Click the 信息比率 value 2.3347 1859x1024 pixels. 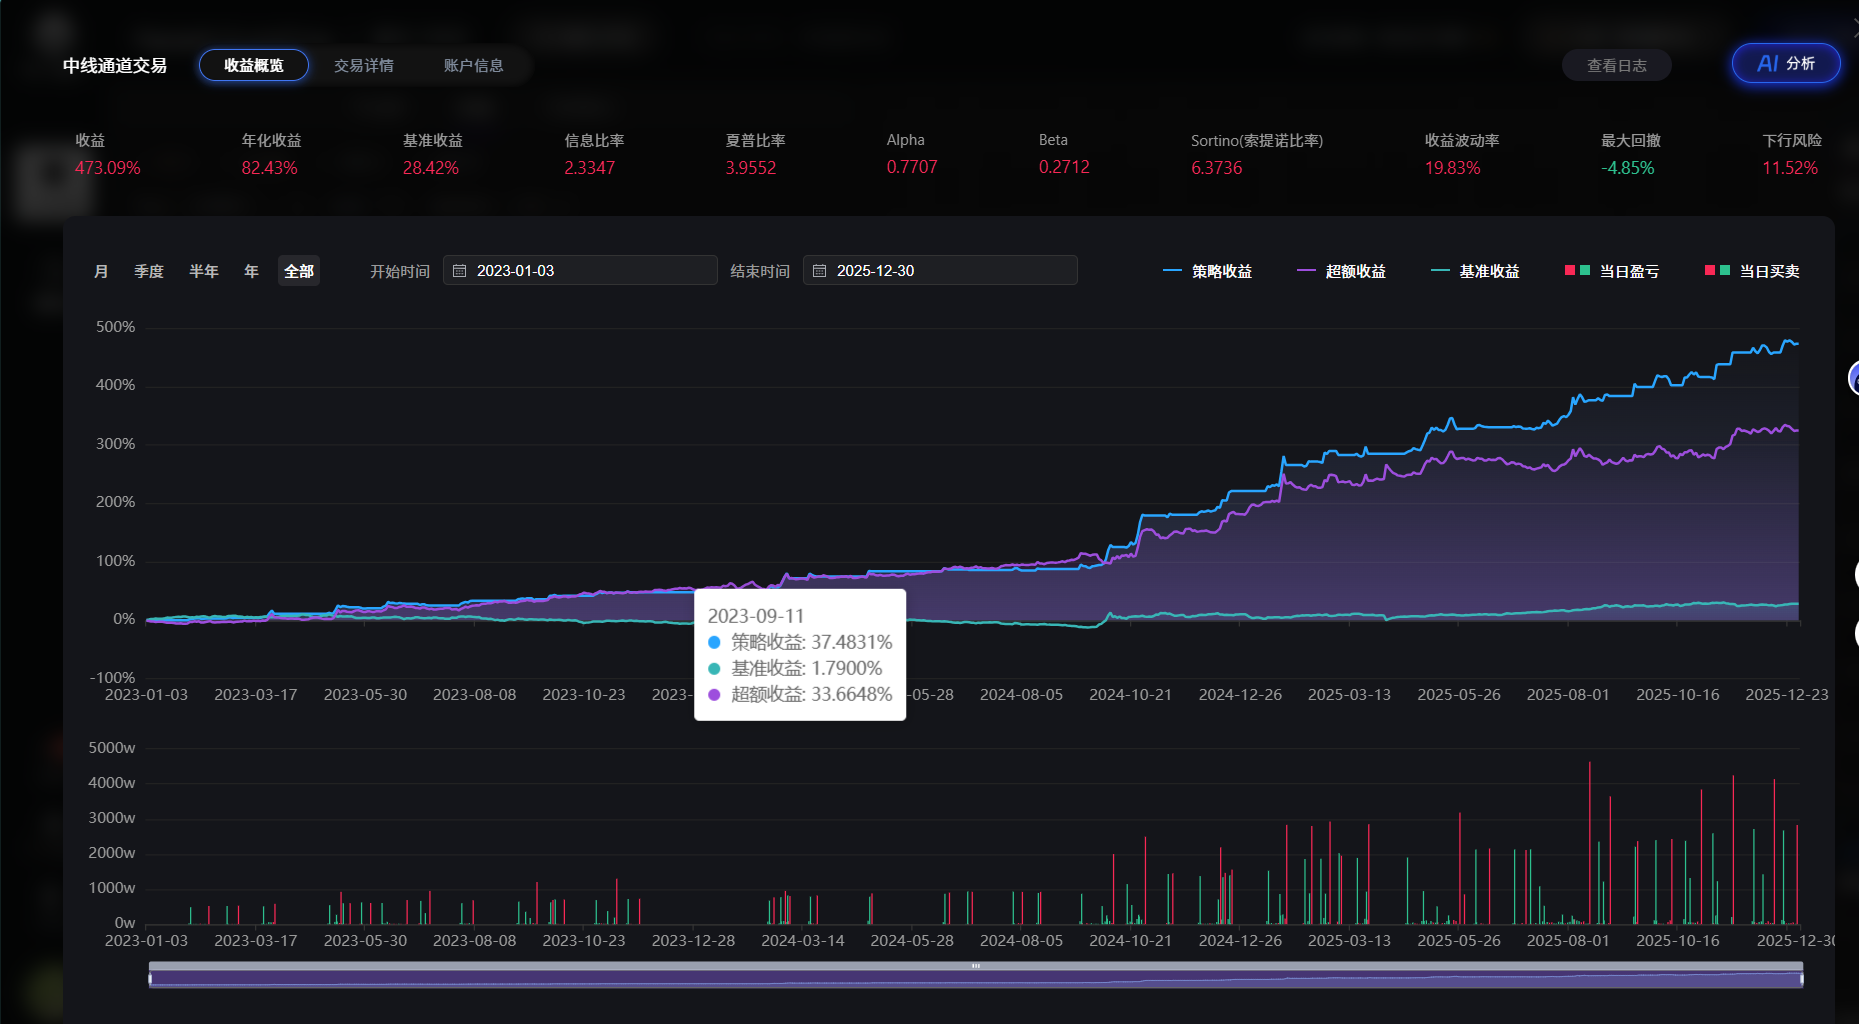point(589,168)
